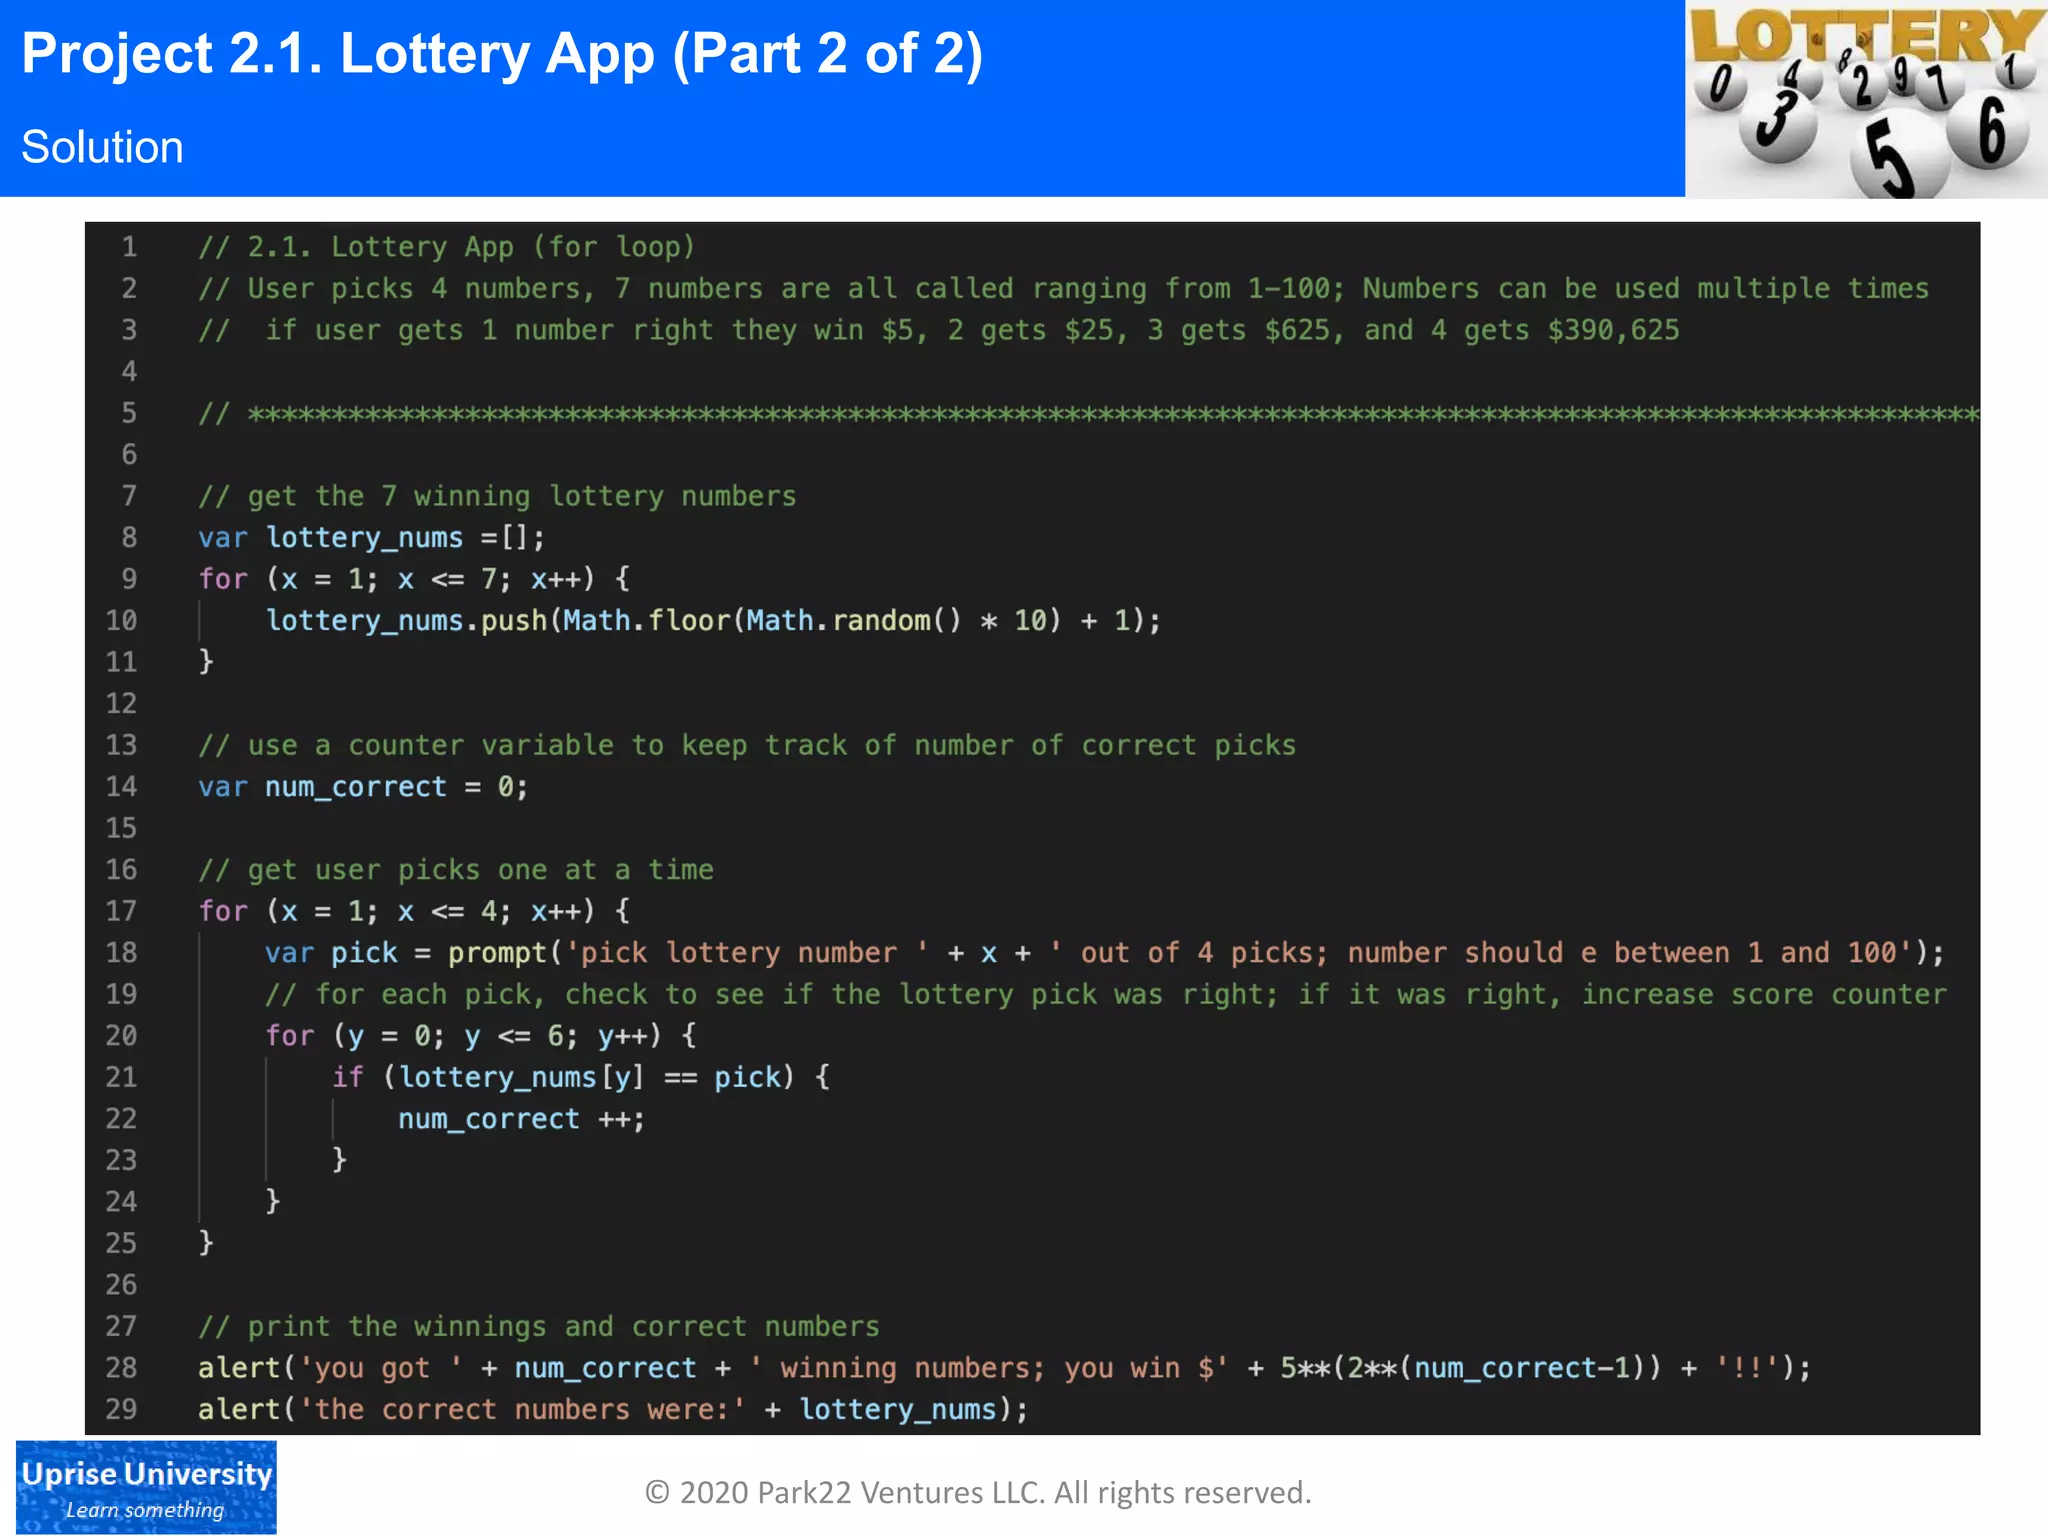Click the Uprise University logo
This screenshot has height=1536, width=2048.
point(146,1487)
